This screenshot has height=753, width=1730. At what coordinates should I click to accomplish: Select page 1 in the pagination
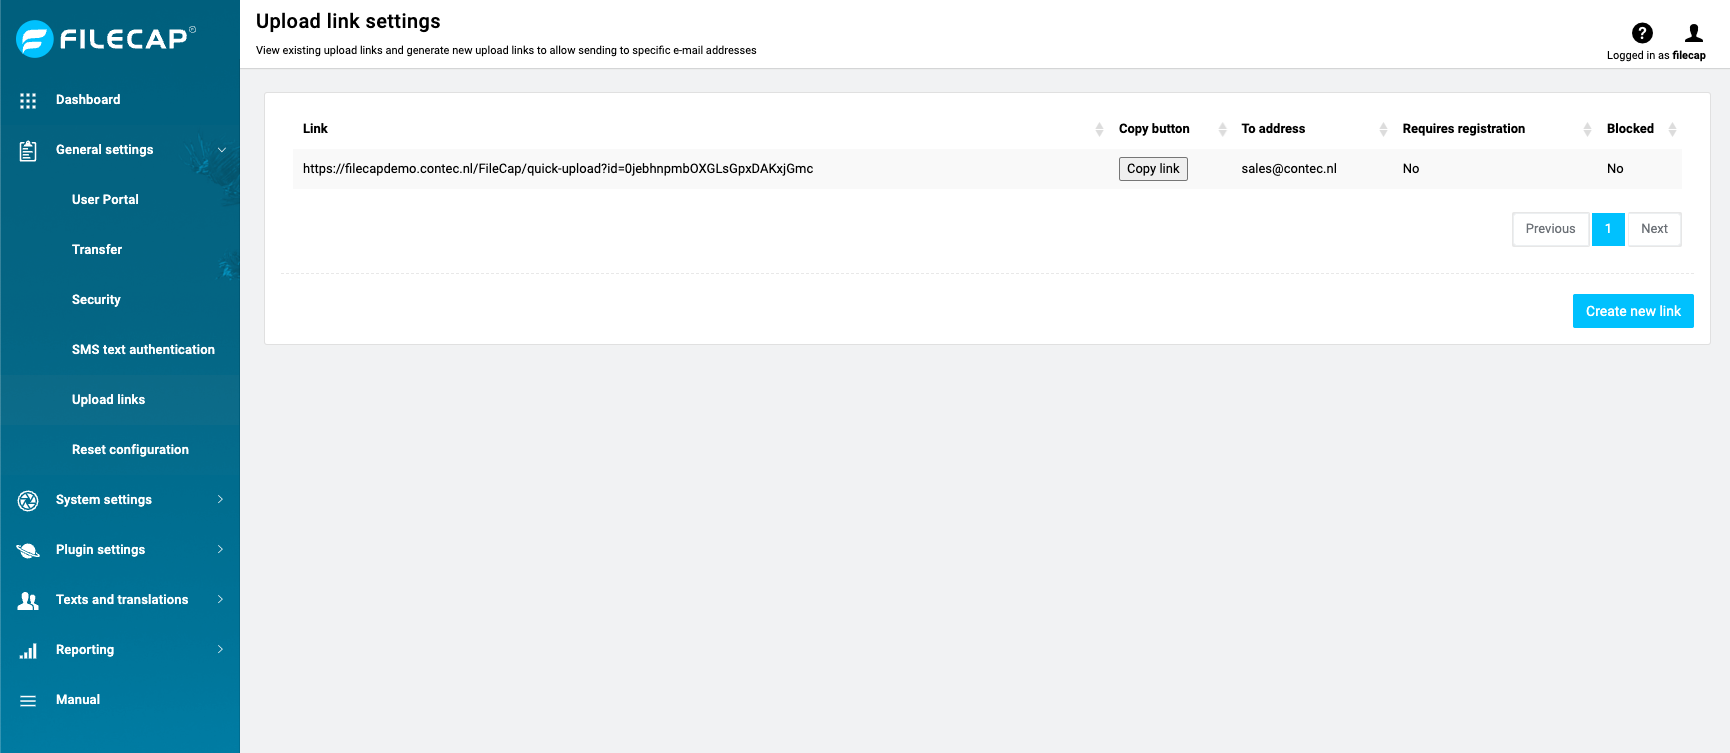pyautogui.click(x=1608, y=229)
